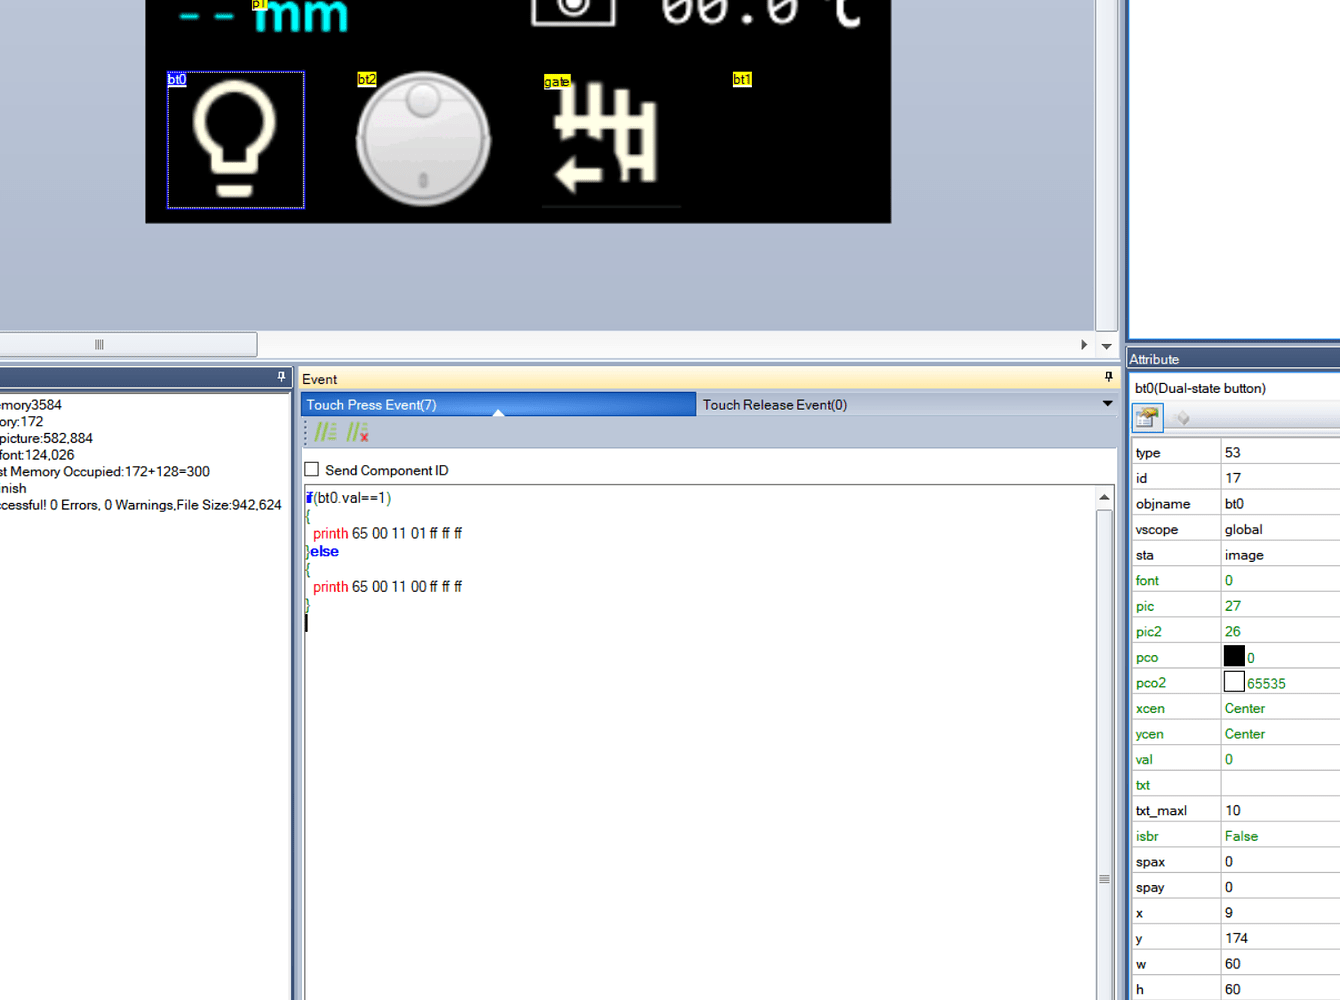The image size is (1340, 1000).
Task: Enable the Send Component ID checkbox
Action: click(311, 469)
